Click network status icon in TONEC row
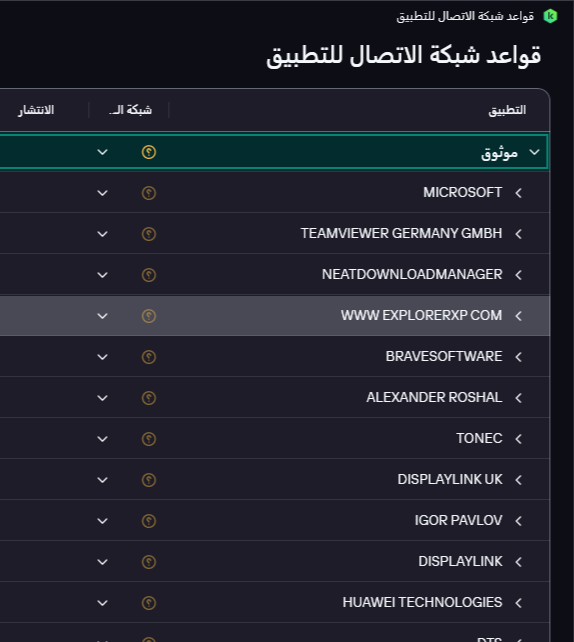574x642 pixels. tap(149, 439)
